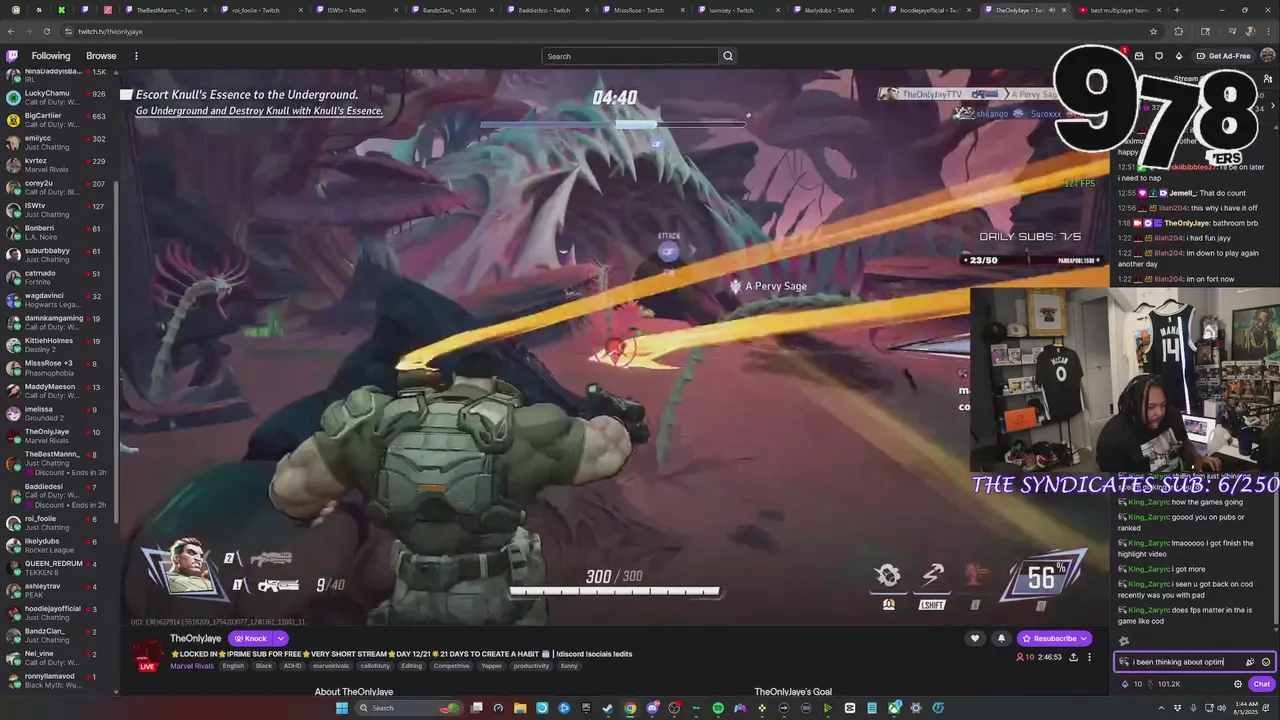The height and width of the screenshot is (720, 1280).
Task: Open File Explorer from the taskbar
Action: coord(520,708)
